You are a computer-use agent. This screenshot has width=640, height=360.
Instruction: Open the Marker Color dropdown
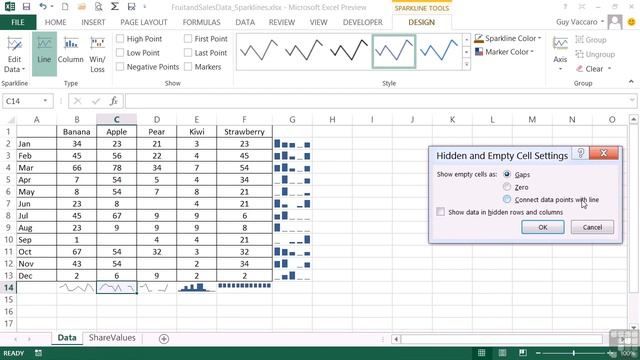coord(504,52)
